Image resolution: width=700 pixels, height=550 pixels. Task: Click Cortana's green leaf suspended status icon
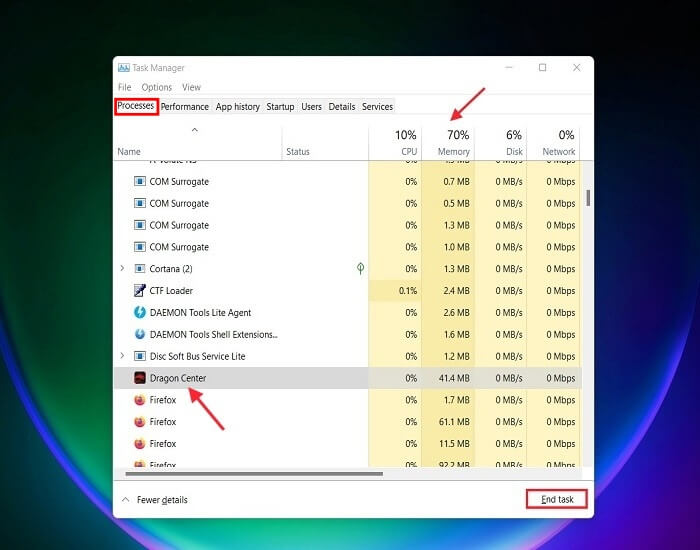(x=360, y=268)
